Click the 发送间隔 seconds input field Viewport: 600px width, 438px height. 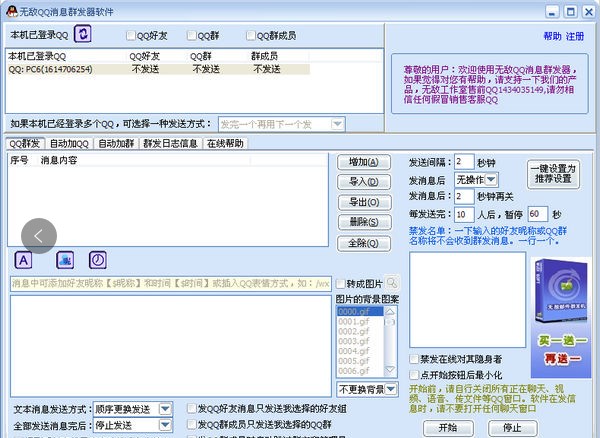coord(464,161)
